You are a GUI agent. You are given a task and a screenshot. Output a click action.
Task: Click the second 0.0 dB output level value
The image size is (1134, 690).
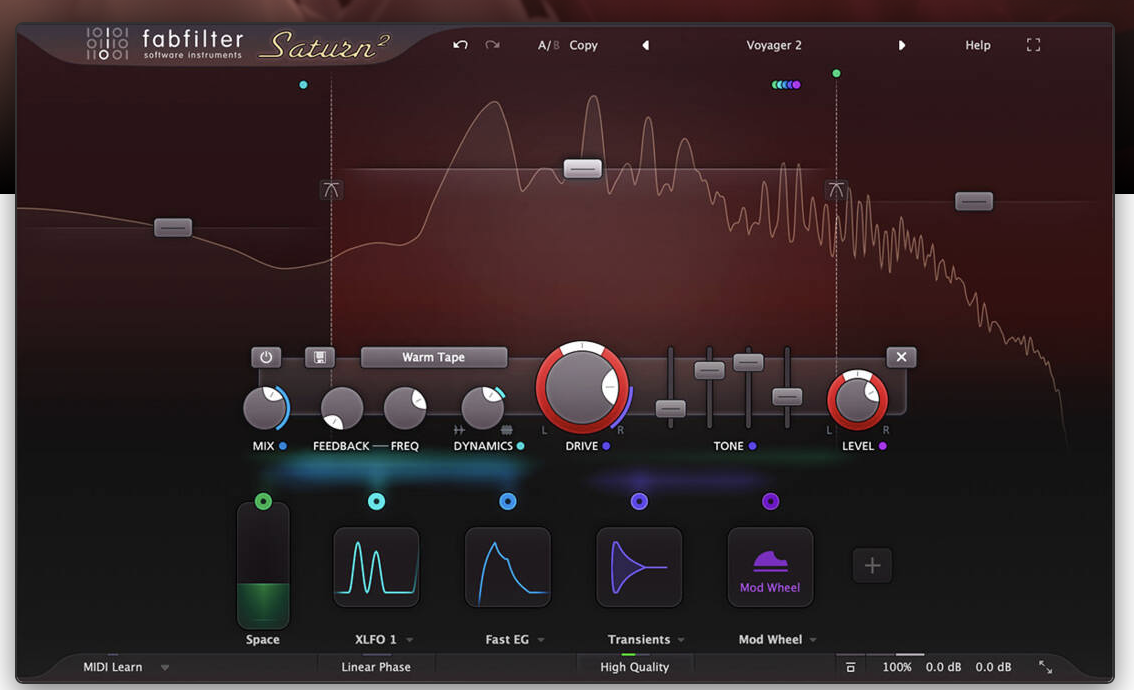[x=993, y=667]
